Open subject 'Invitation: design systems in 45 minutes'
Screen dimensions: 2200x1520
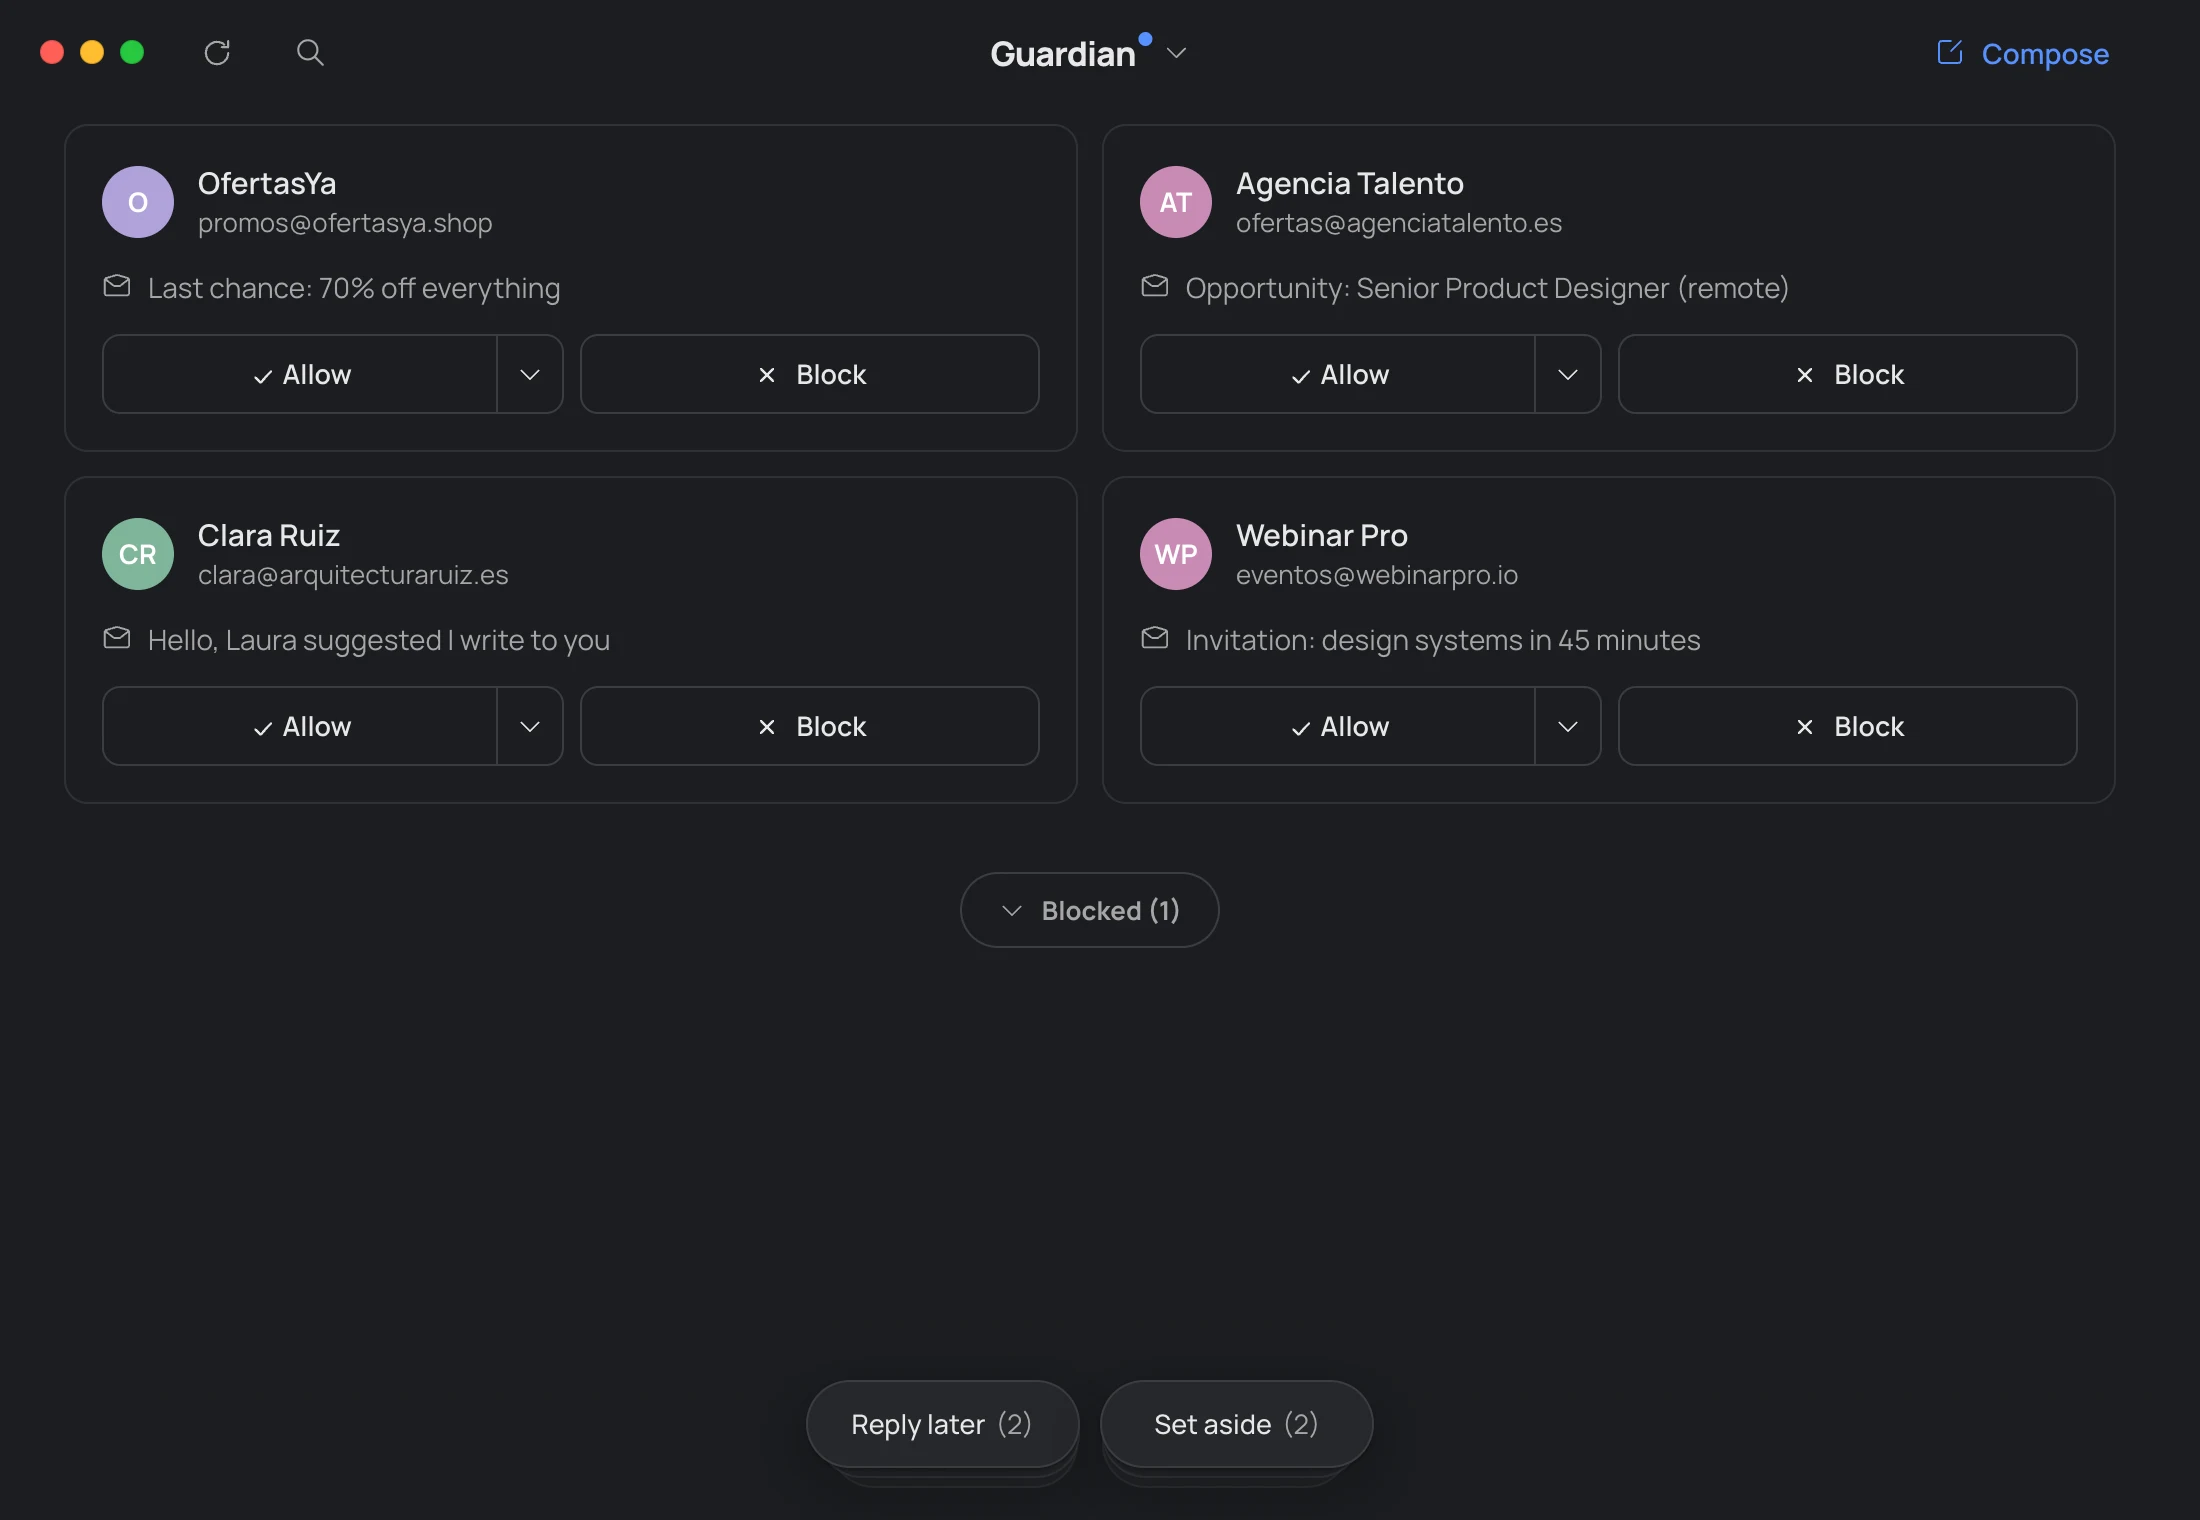click(1443, 640)
